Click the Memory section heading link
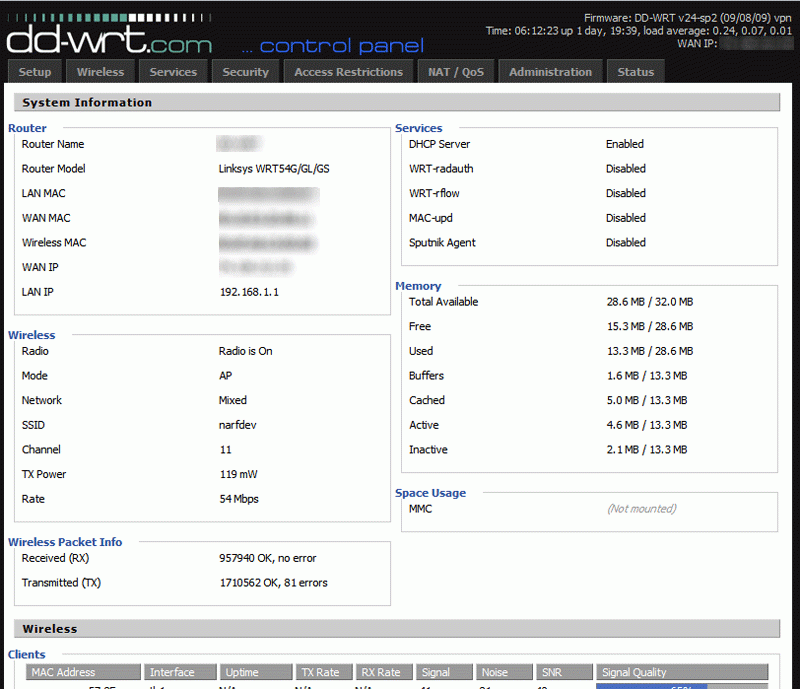 [418, 286]
